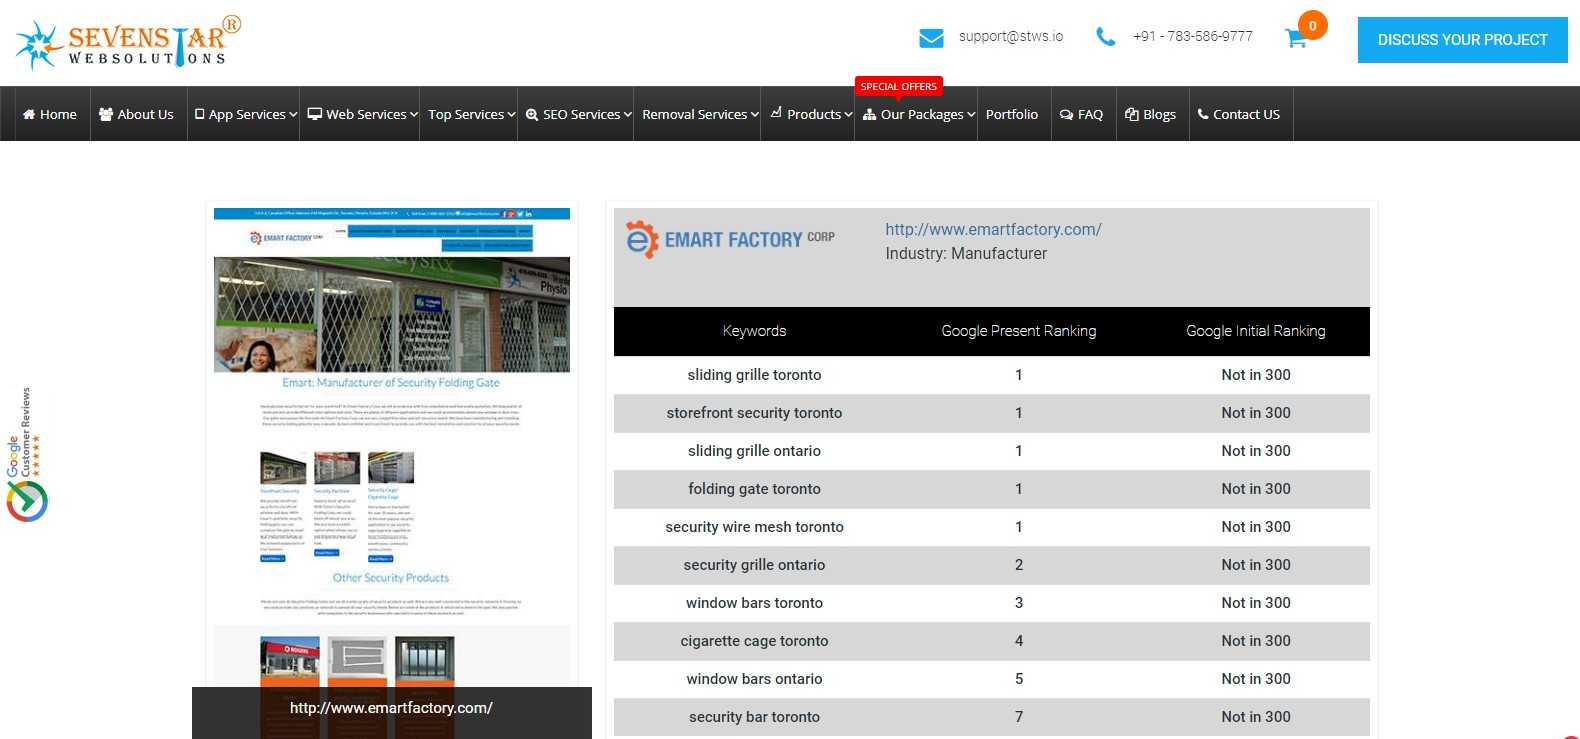Click the About Us people icon
The image size is (1580, 739).
[x=106, y=115]
